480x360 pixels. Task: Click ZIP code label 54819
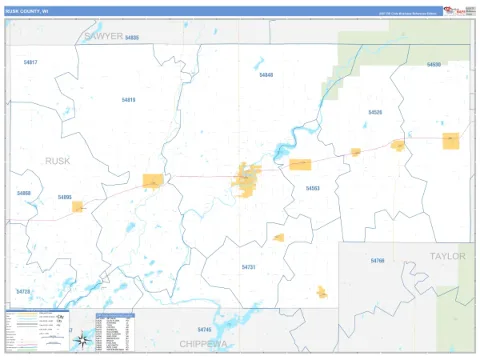129,100
